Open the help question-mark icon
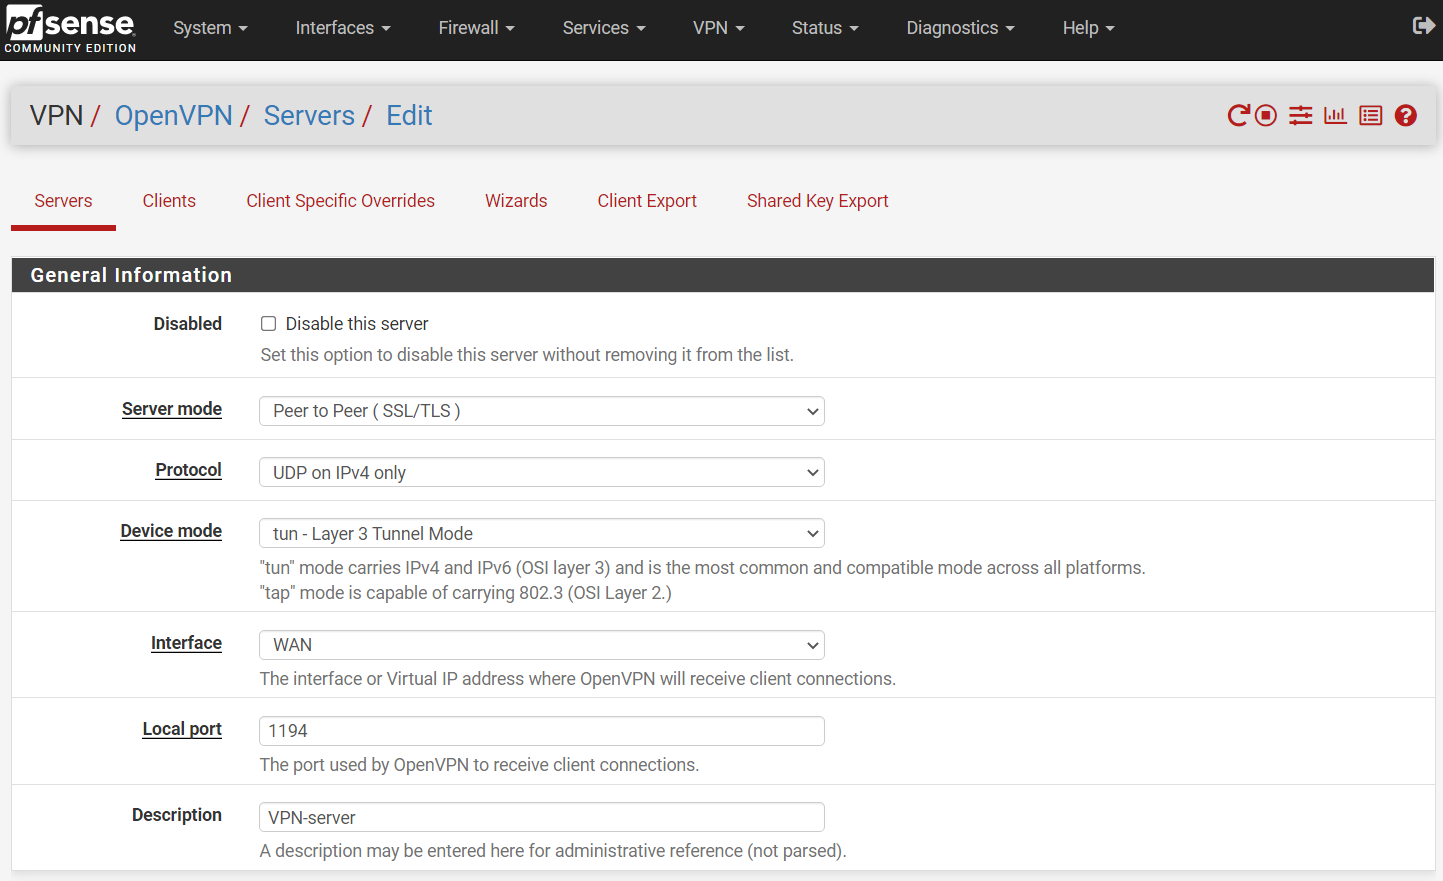Image resolution: width=1443 pixels, height=881 pixels. coord(1405,116)
